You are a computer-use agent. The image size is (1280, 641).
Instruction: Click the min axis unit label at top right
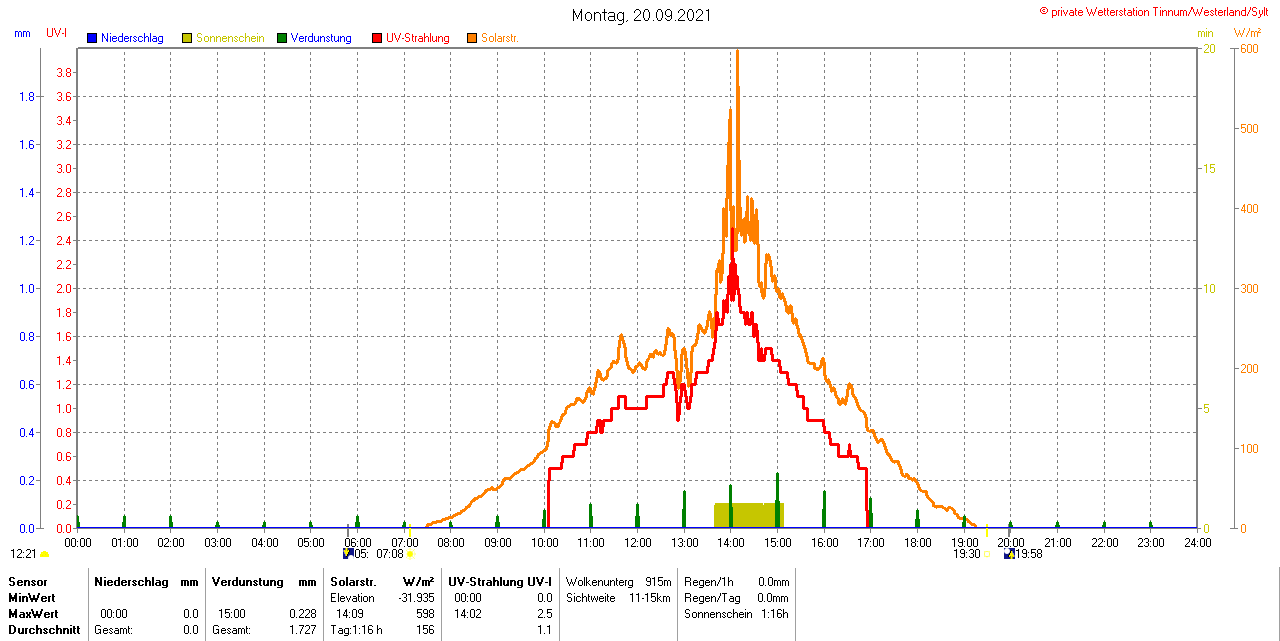(x=1205, y=33)
